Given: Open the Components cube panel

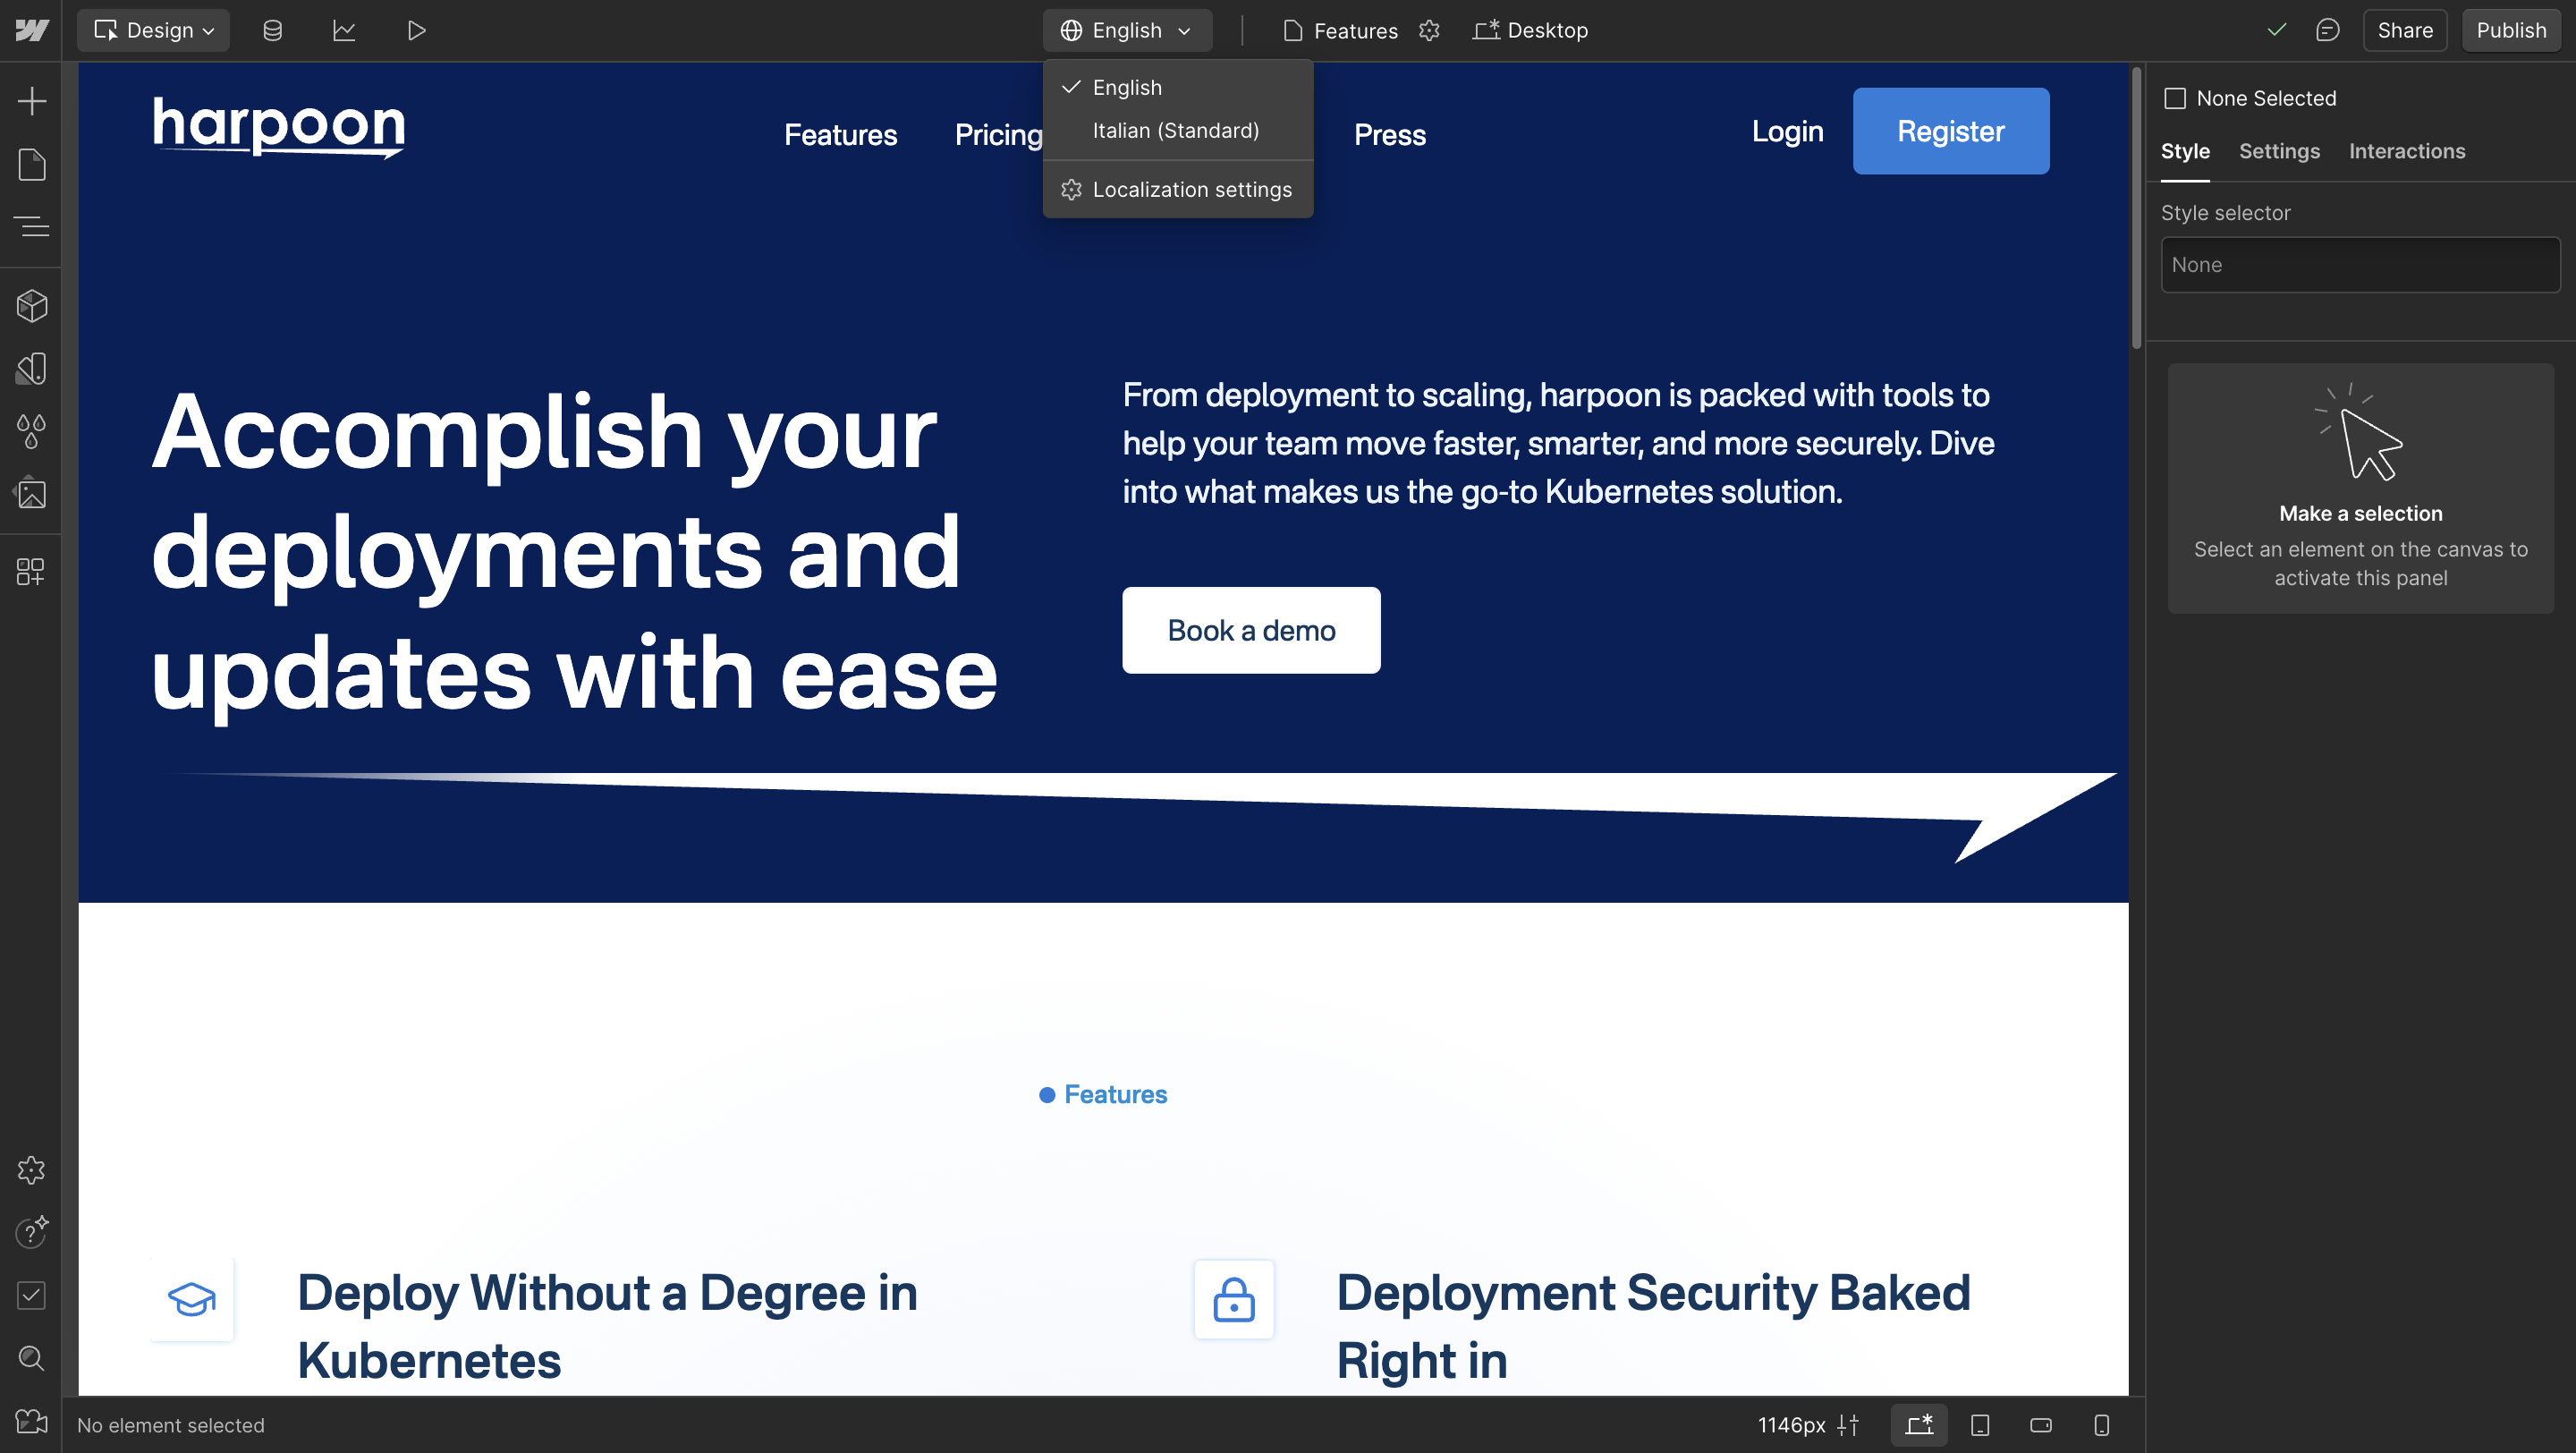Looking at the screenshot, I should (31, 306).
